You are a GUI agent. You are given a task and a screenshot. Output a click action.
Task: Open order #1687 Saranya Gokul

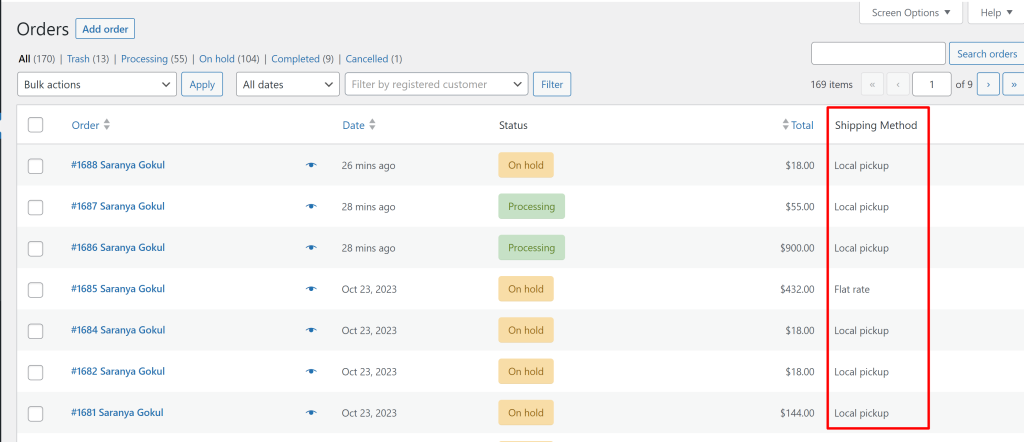[x=118, y=206]
